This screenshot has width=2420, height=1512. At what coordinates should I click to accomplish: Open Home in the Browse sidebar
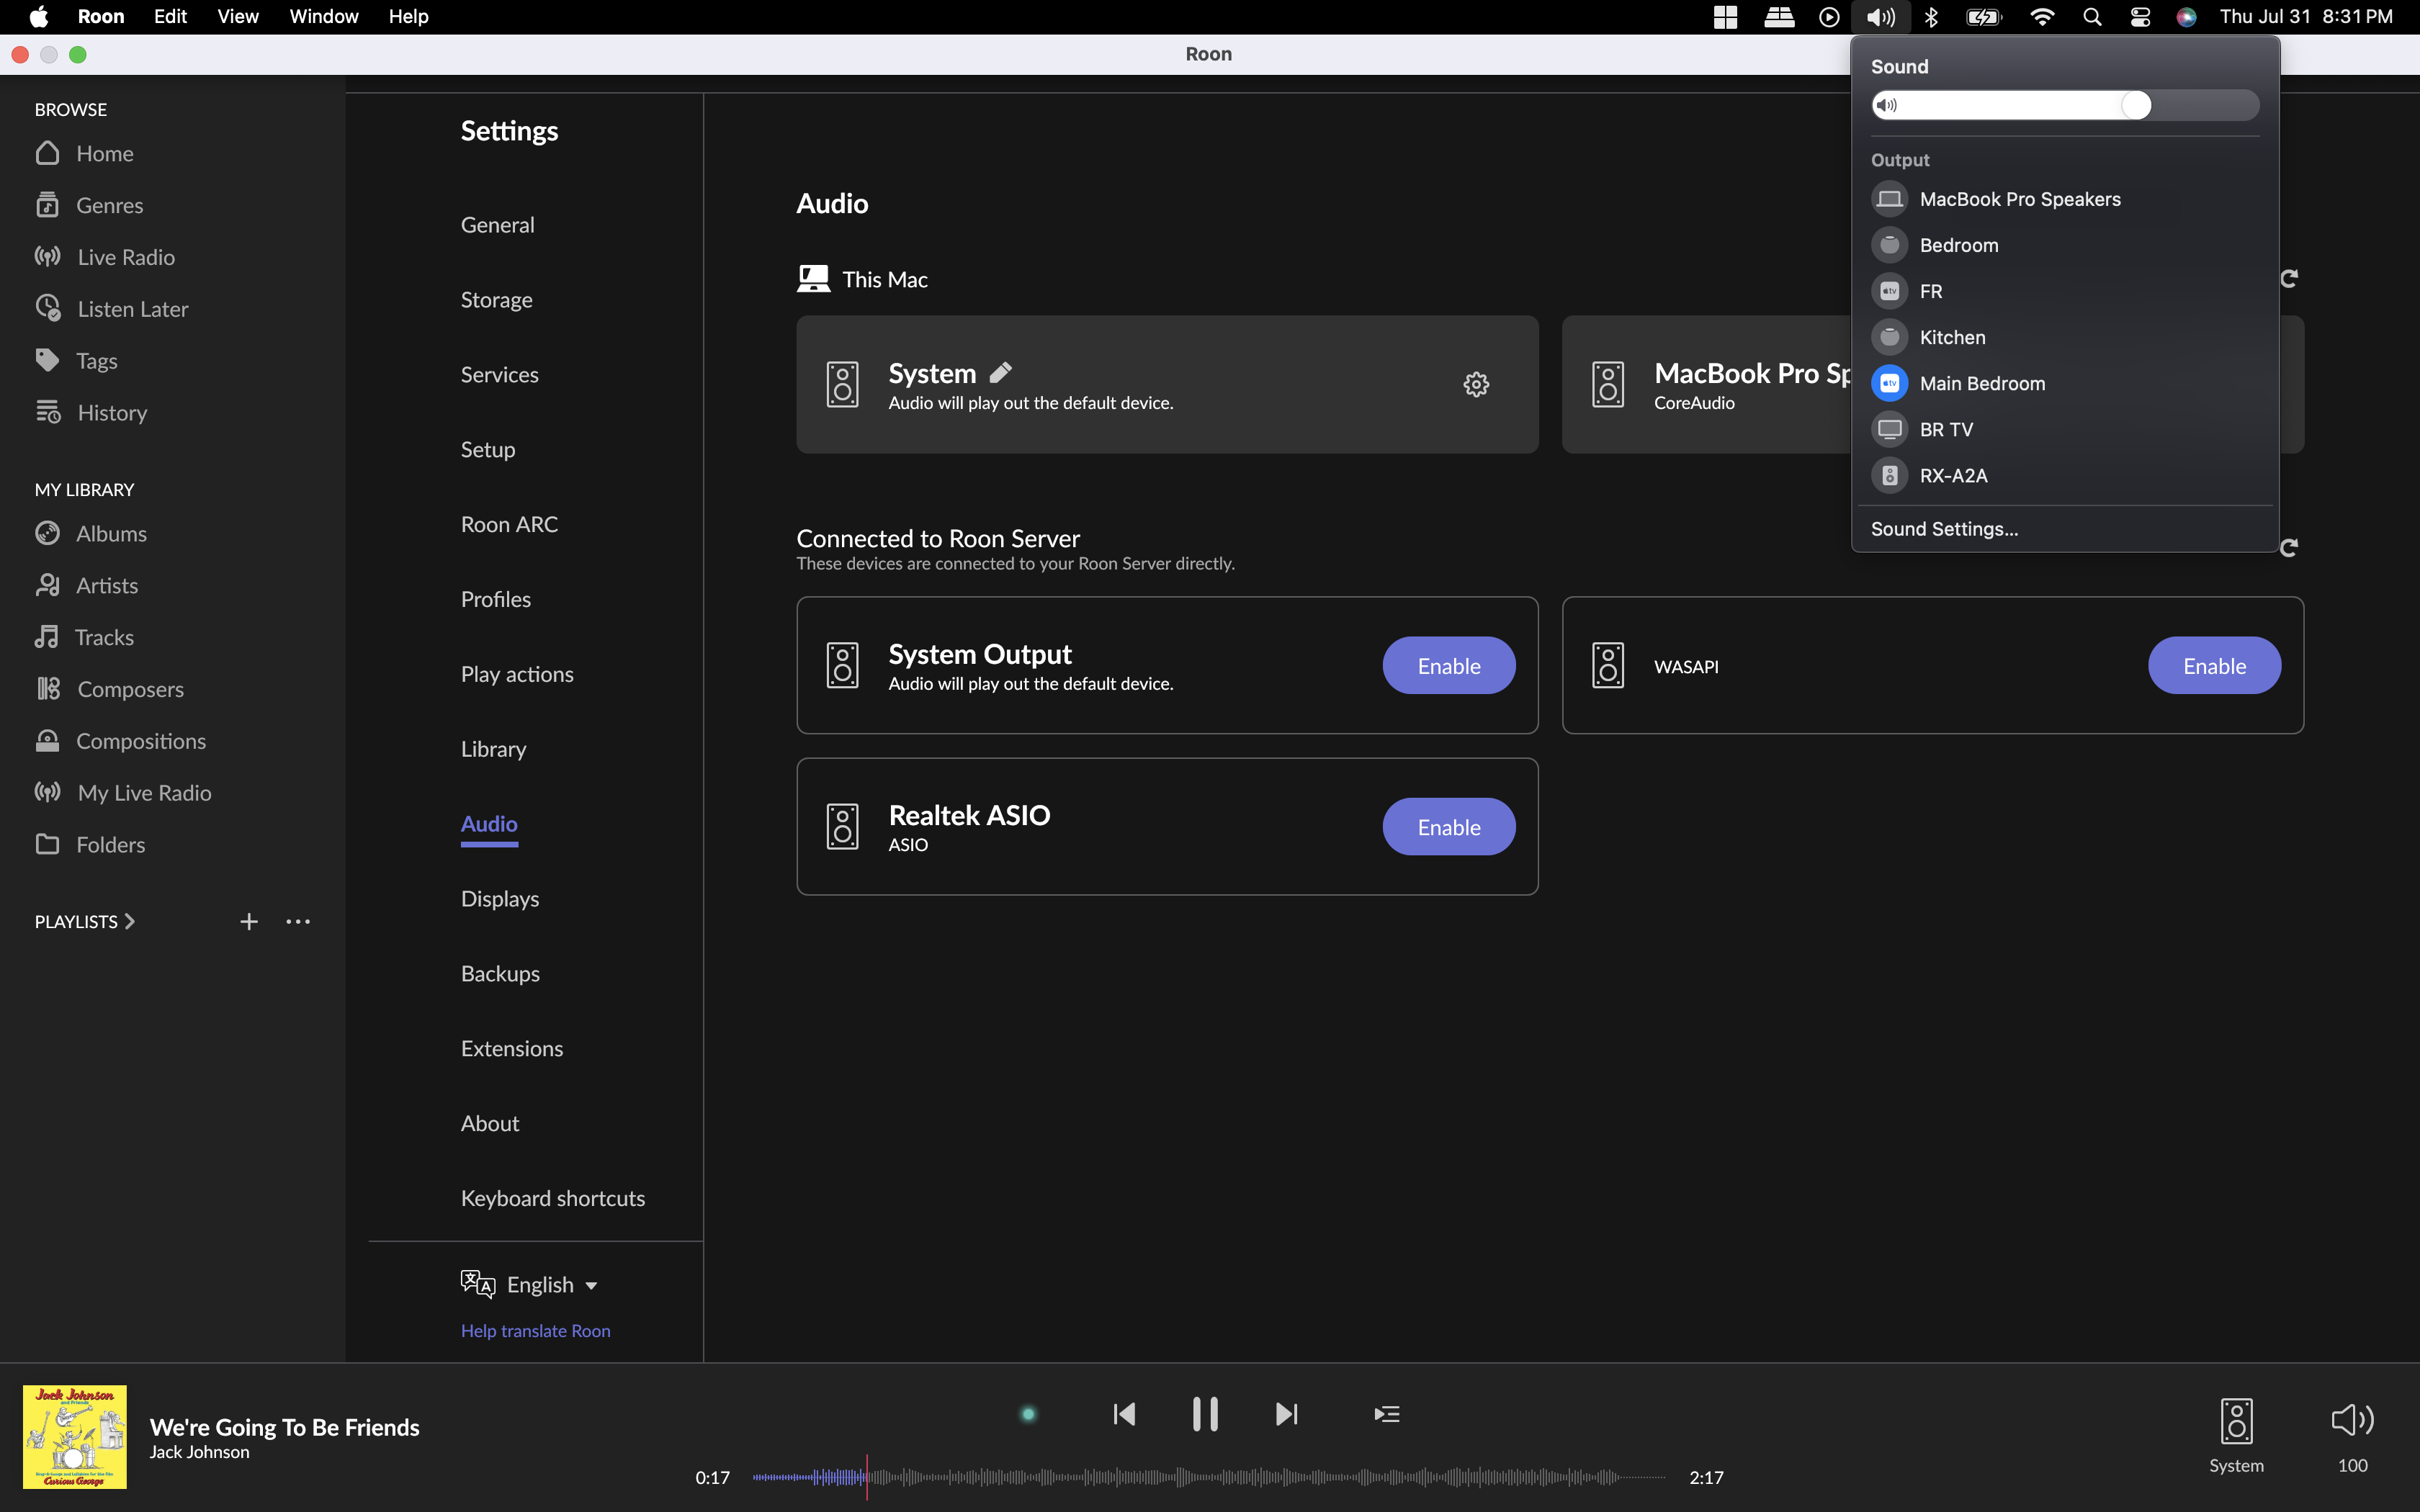[x=84, y=153]
